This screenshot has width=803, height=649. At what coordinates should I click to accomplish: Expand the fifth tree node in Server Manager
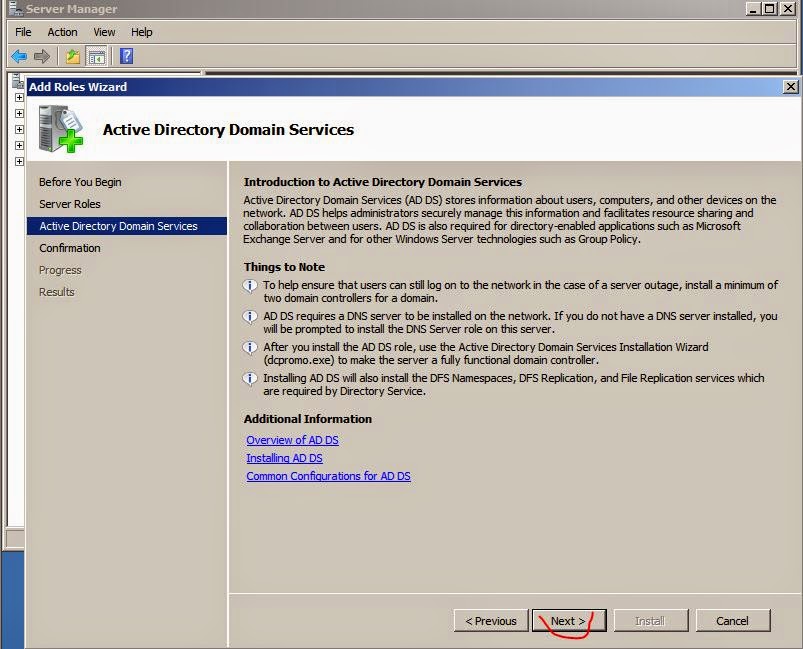19,161
